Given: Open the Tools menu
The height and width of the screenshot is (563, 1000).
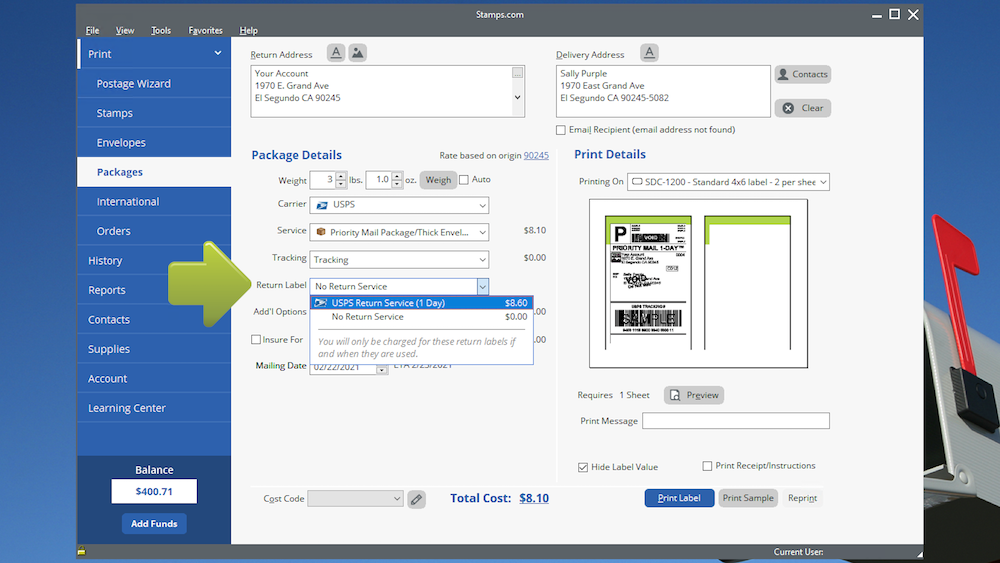Looking at the screenshot, I should click(x=161, y=31).
